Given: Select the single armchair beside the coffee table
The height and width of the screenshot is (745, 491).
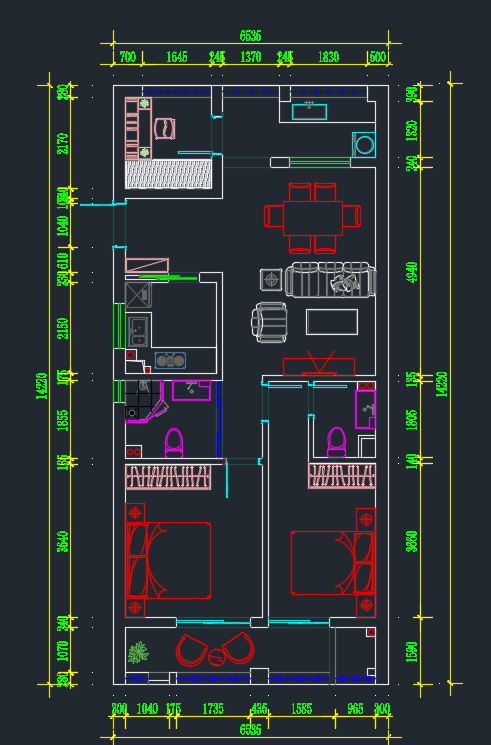Looking at the screenshot, I should coord(270,322).
